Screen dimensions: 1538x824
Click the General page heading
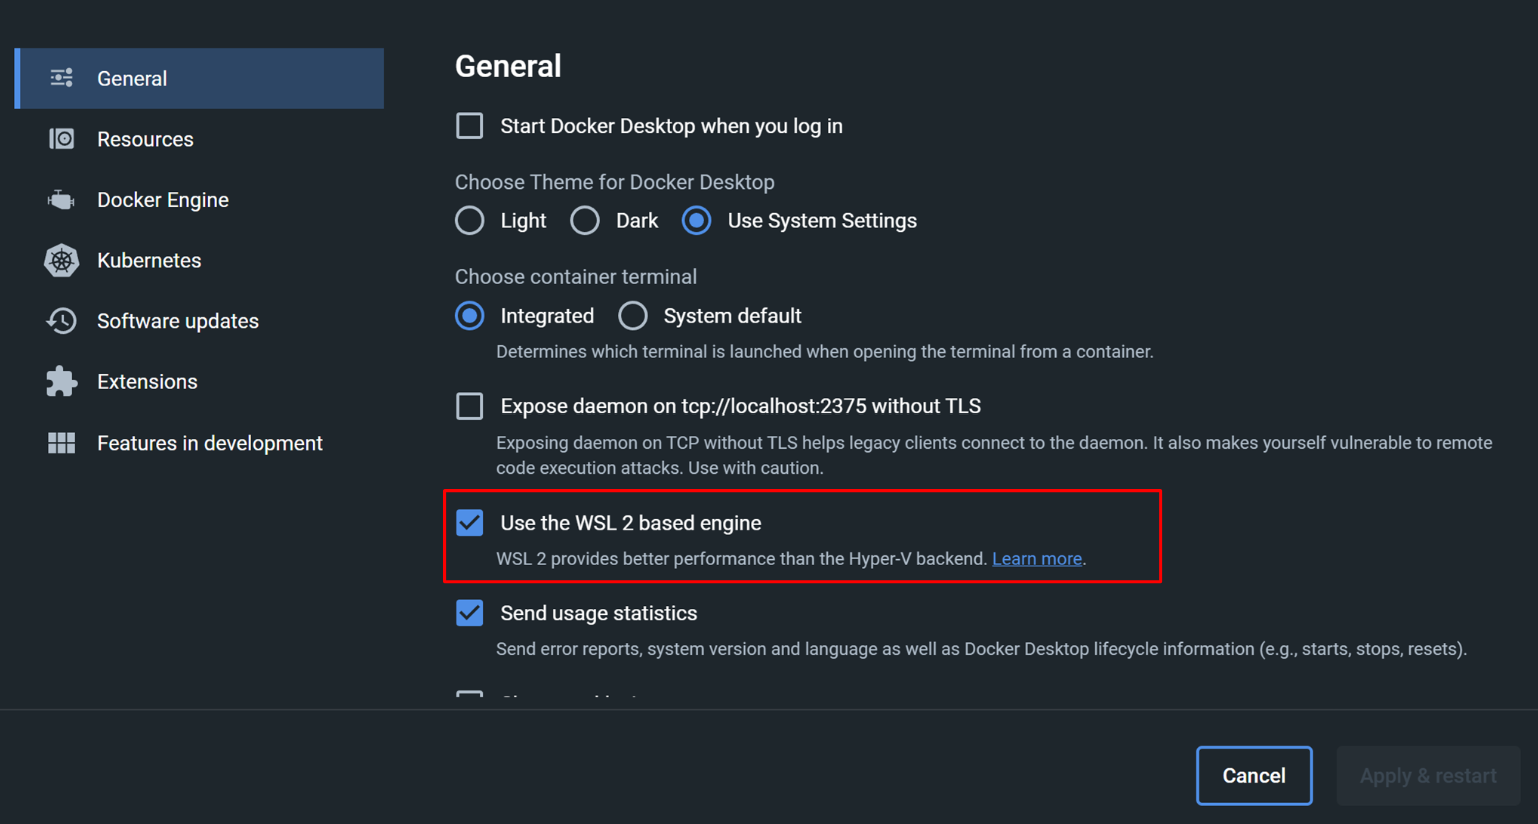508,66
